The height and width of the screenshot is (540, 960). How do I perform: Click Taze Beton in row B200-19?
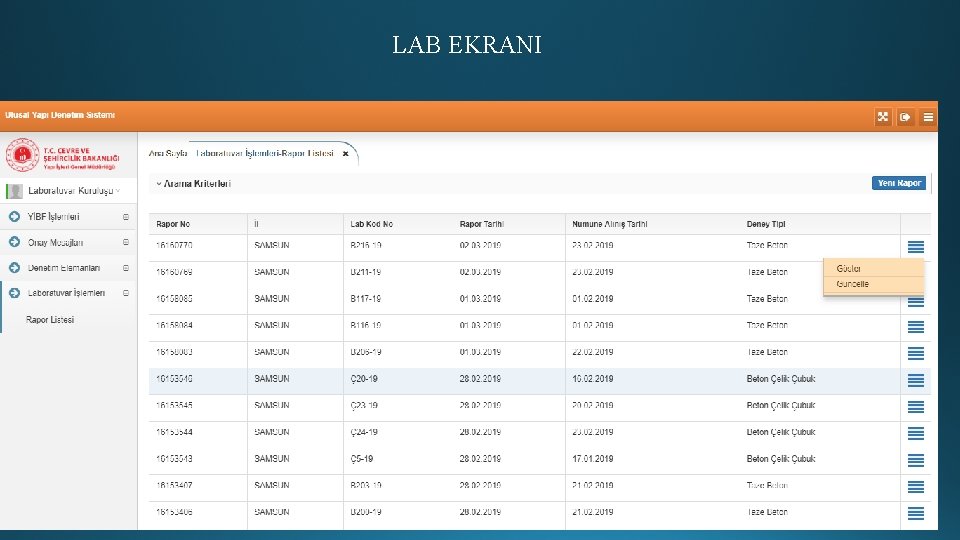click(767, 512)
